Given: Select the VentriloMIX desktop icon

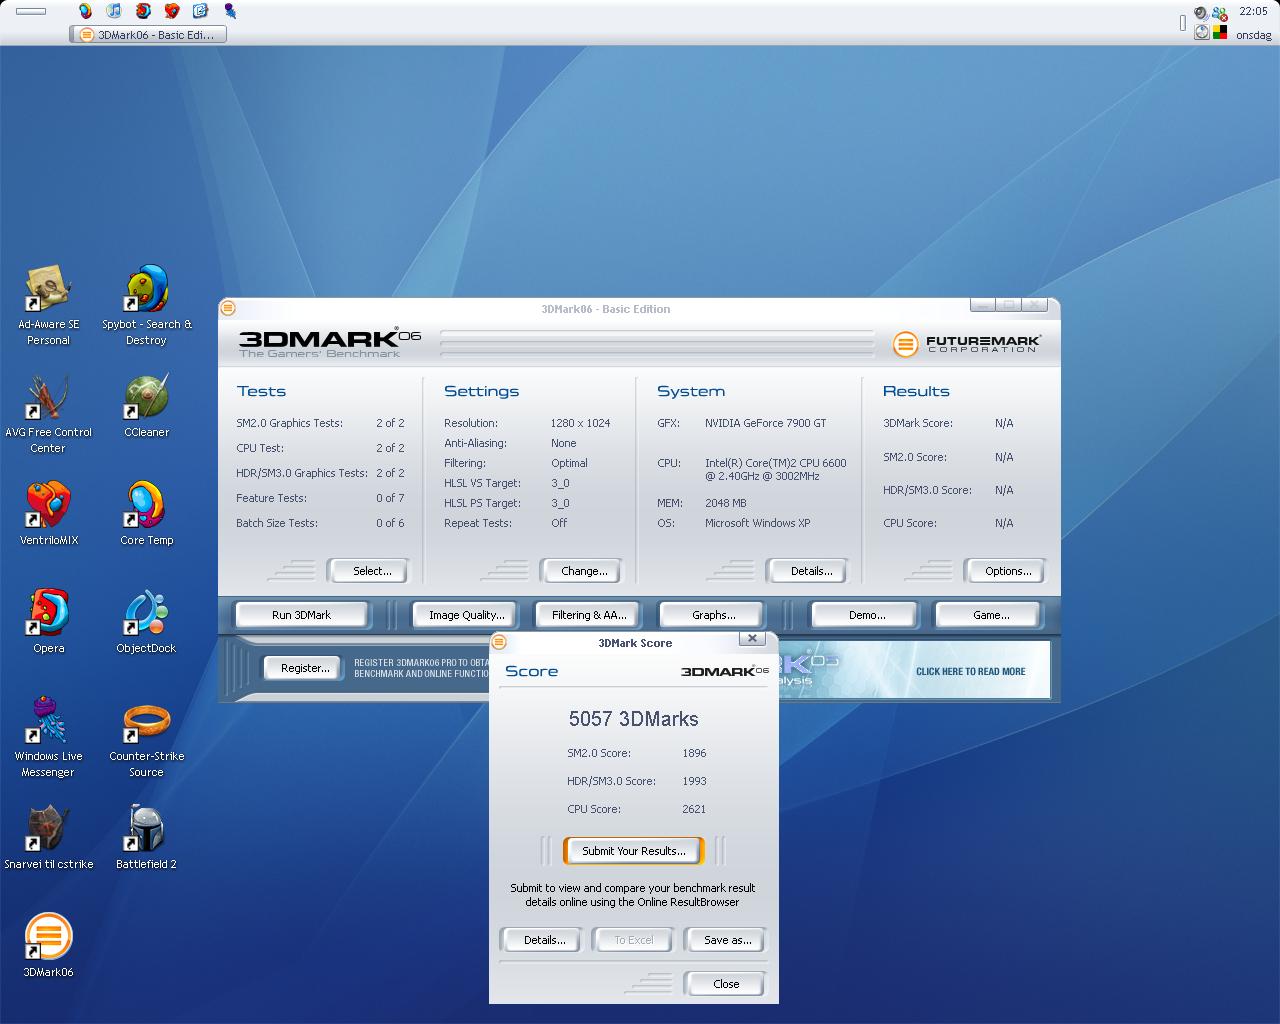Looking at the screenshot, I should click(x=48, y=514).
